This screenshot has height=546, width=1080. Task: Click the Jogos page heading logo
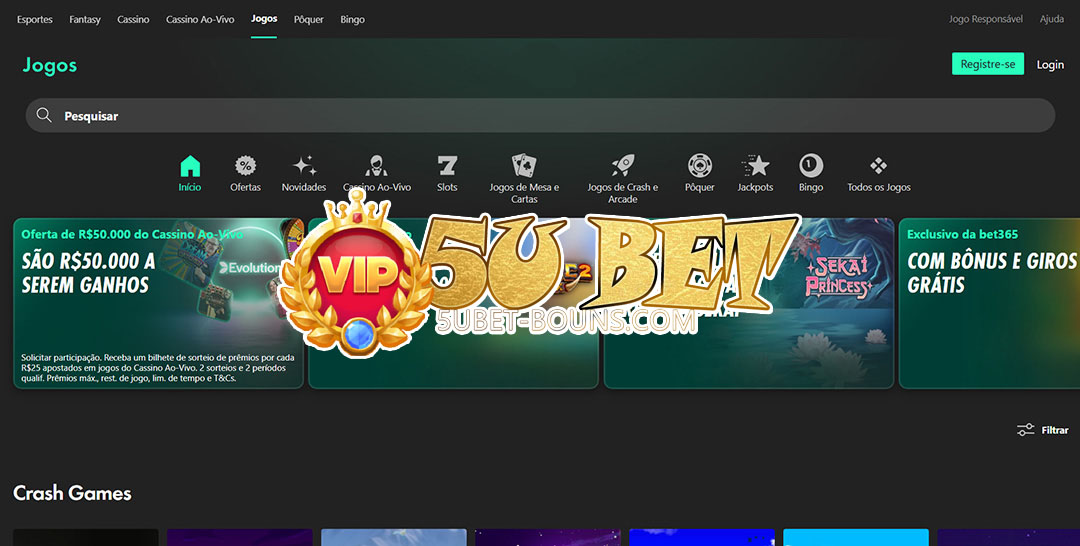click(50, 65)
